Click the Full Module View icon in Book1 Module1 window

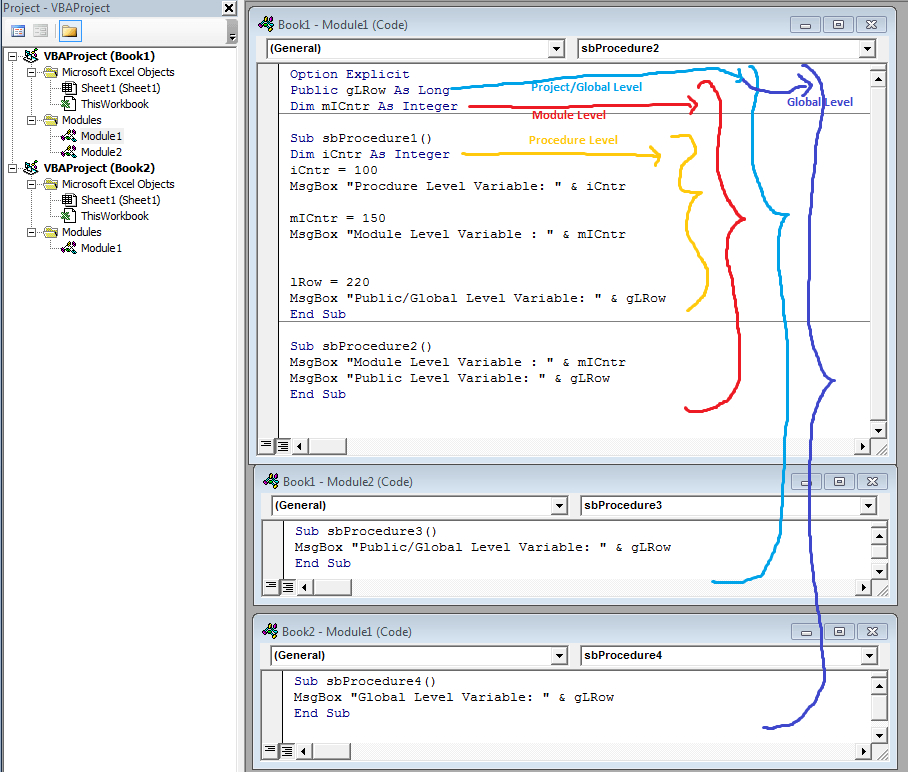point(283,445)
